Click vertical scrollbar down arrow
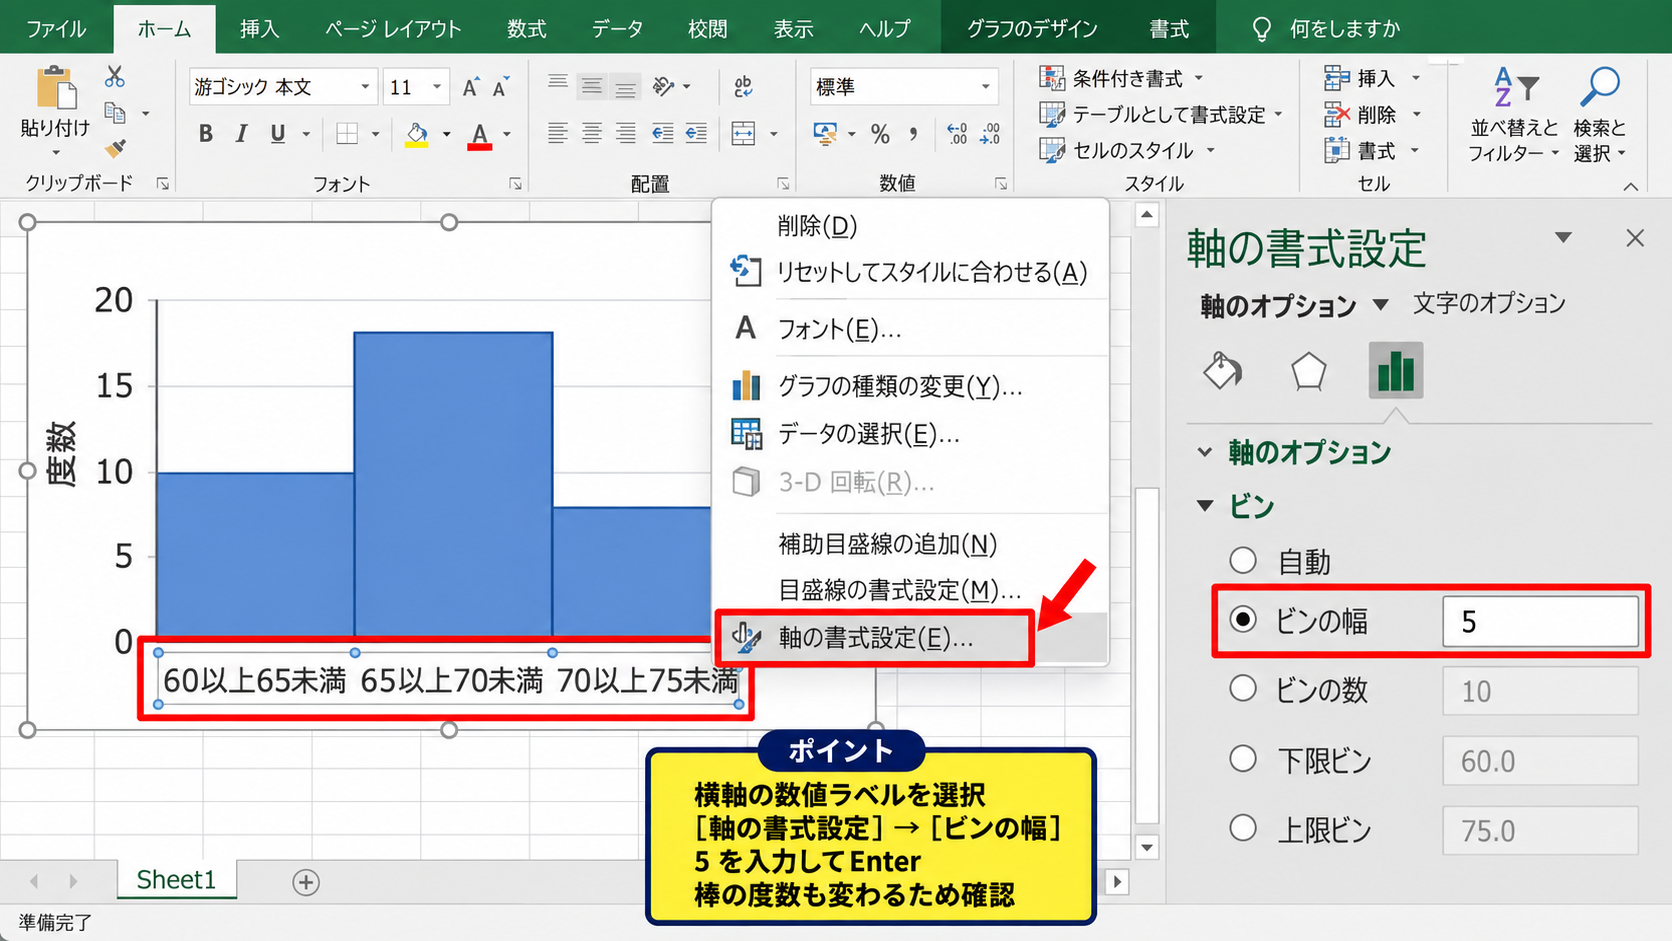1672x941 pixels. (1147, 847)
